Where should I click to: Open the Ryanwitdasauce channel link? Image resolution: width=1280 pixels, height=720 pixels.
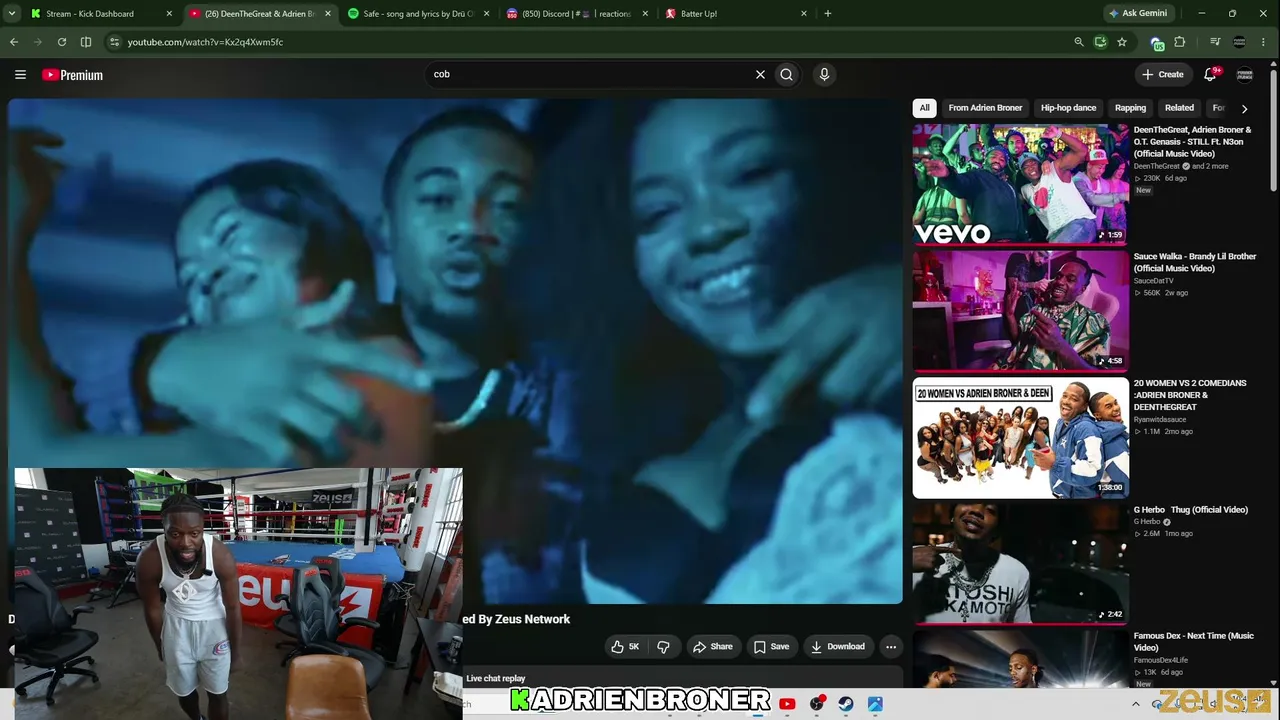click(1160, 420)
